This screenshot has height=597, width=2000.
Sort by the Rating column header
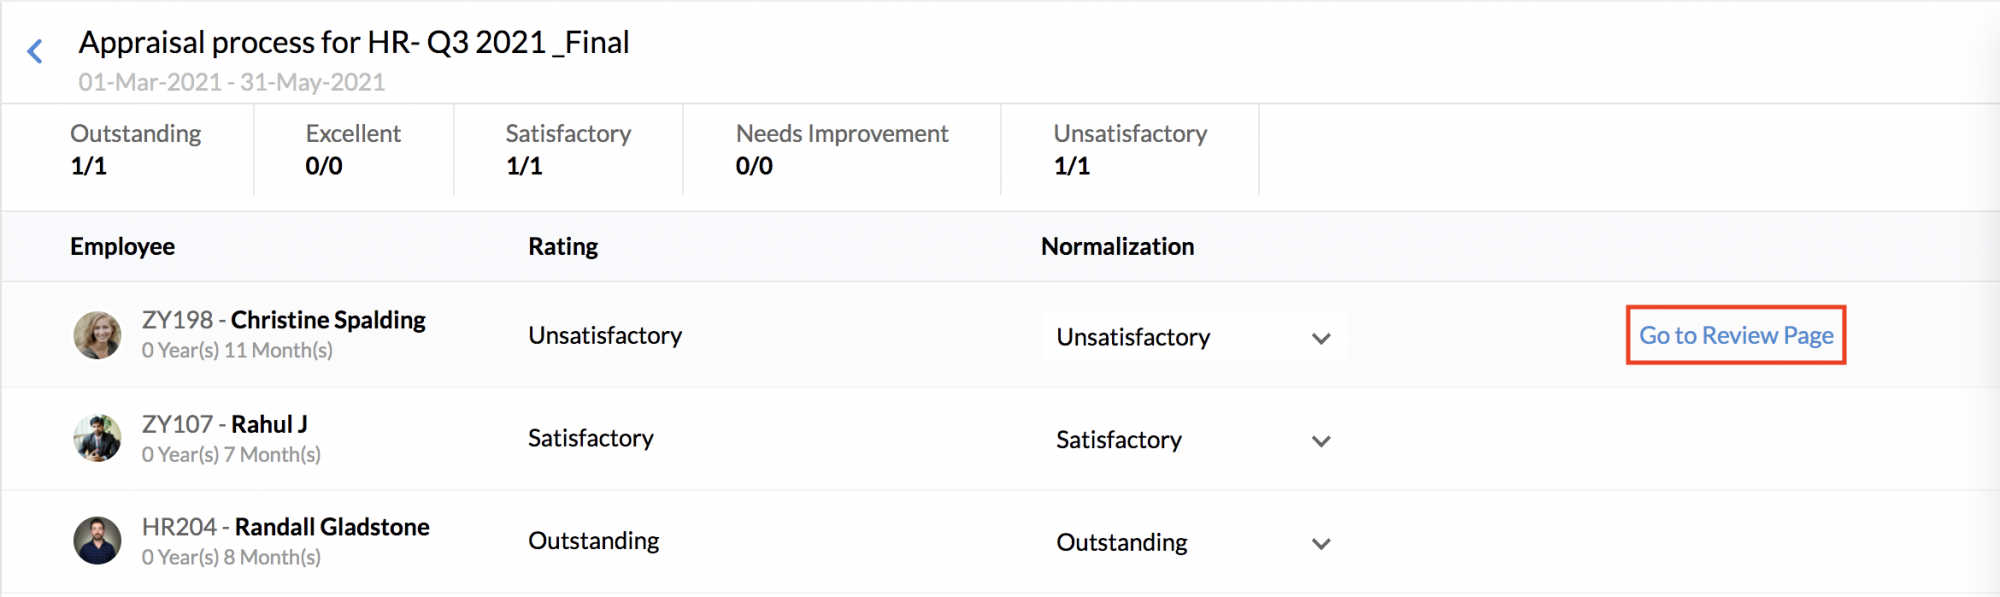(x=563, y=247)
